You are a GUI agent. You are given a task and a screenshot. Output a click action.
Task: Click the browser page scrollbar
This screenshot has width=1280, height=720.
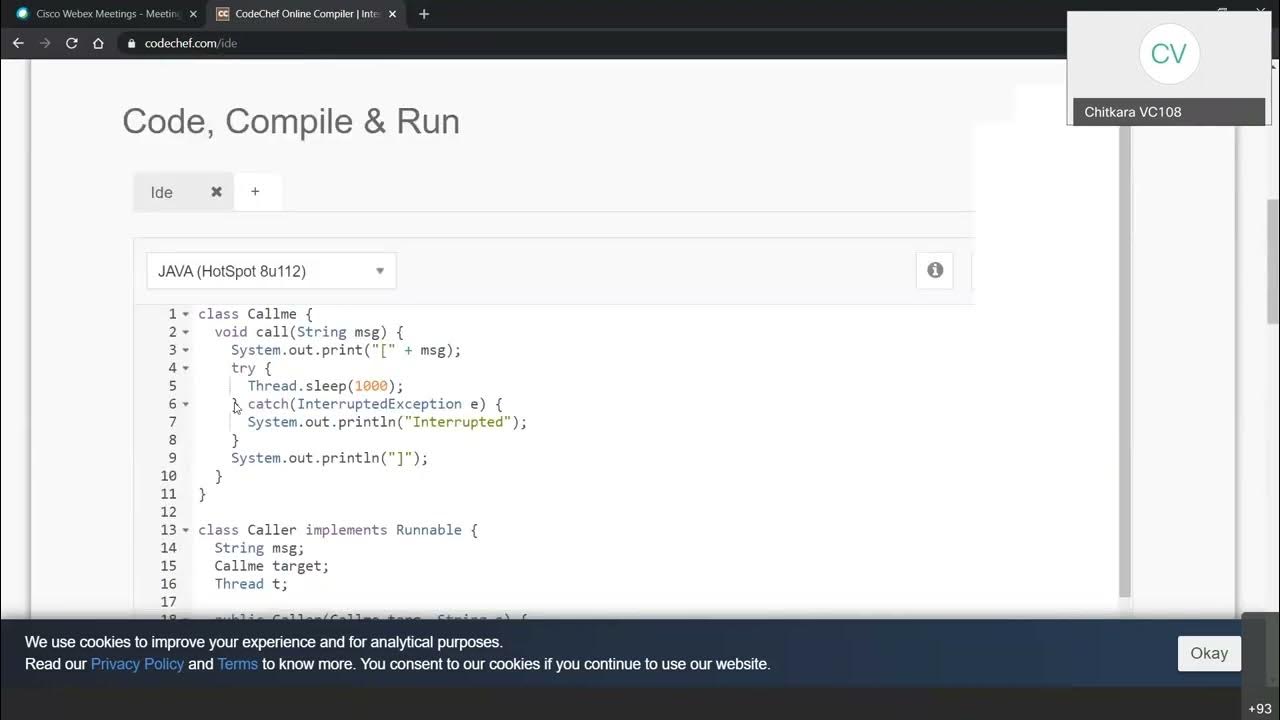point(1273,262)
